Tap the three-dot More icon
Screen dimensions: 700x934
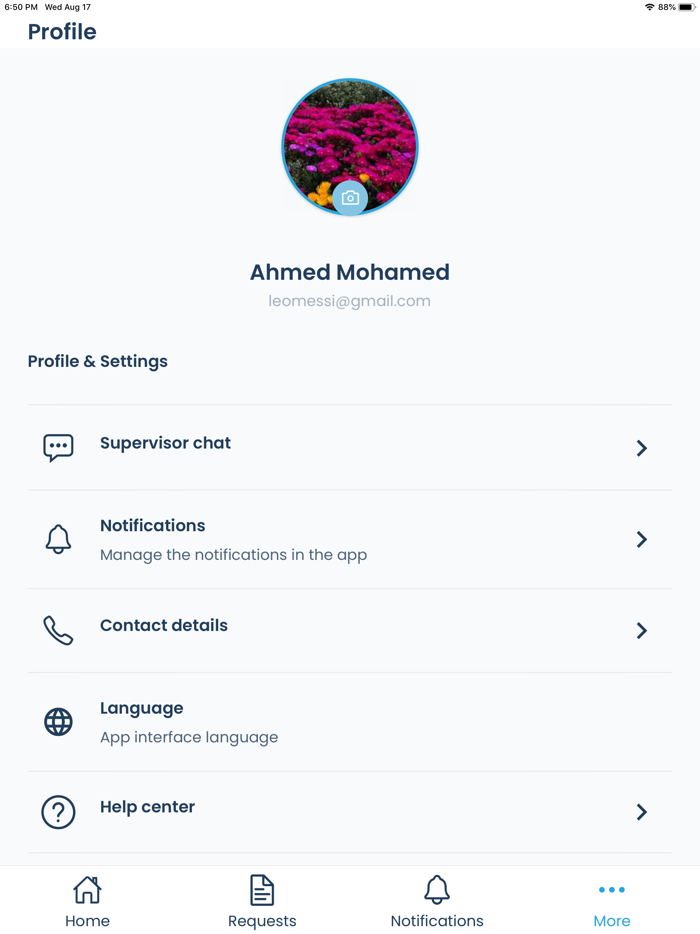[x=611, y=889]
